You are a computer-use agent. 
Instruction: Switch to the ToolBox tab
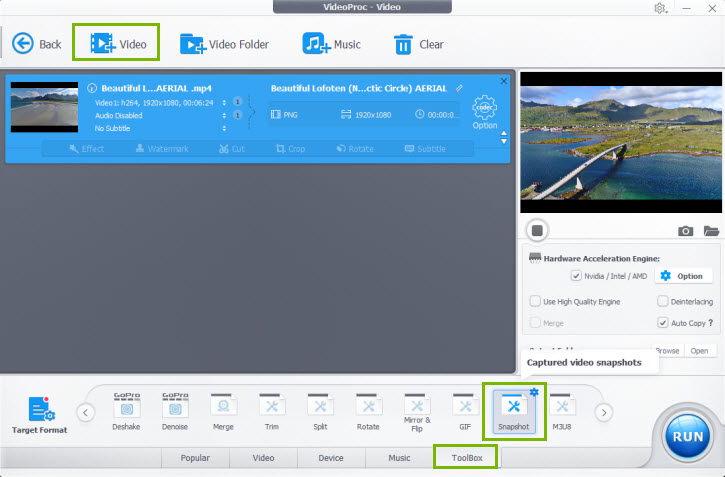click(467, 458)
